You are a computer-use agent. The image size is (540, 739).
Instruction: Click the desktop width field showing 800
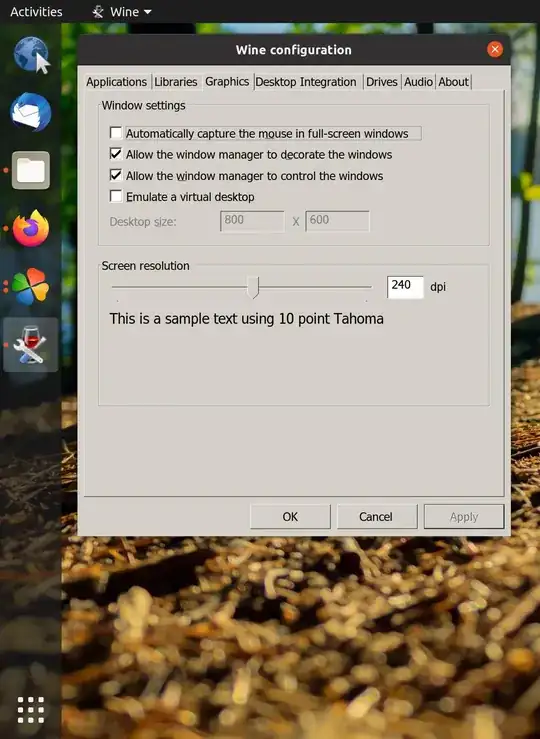tap(252, 221)
